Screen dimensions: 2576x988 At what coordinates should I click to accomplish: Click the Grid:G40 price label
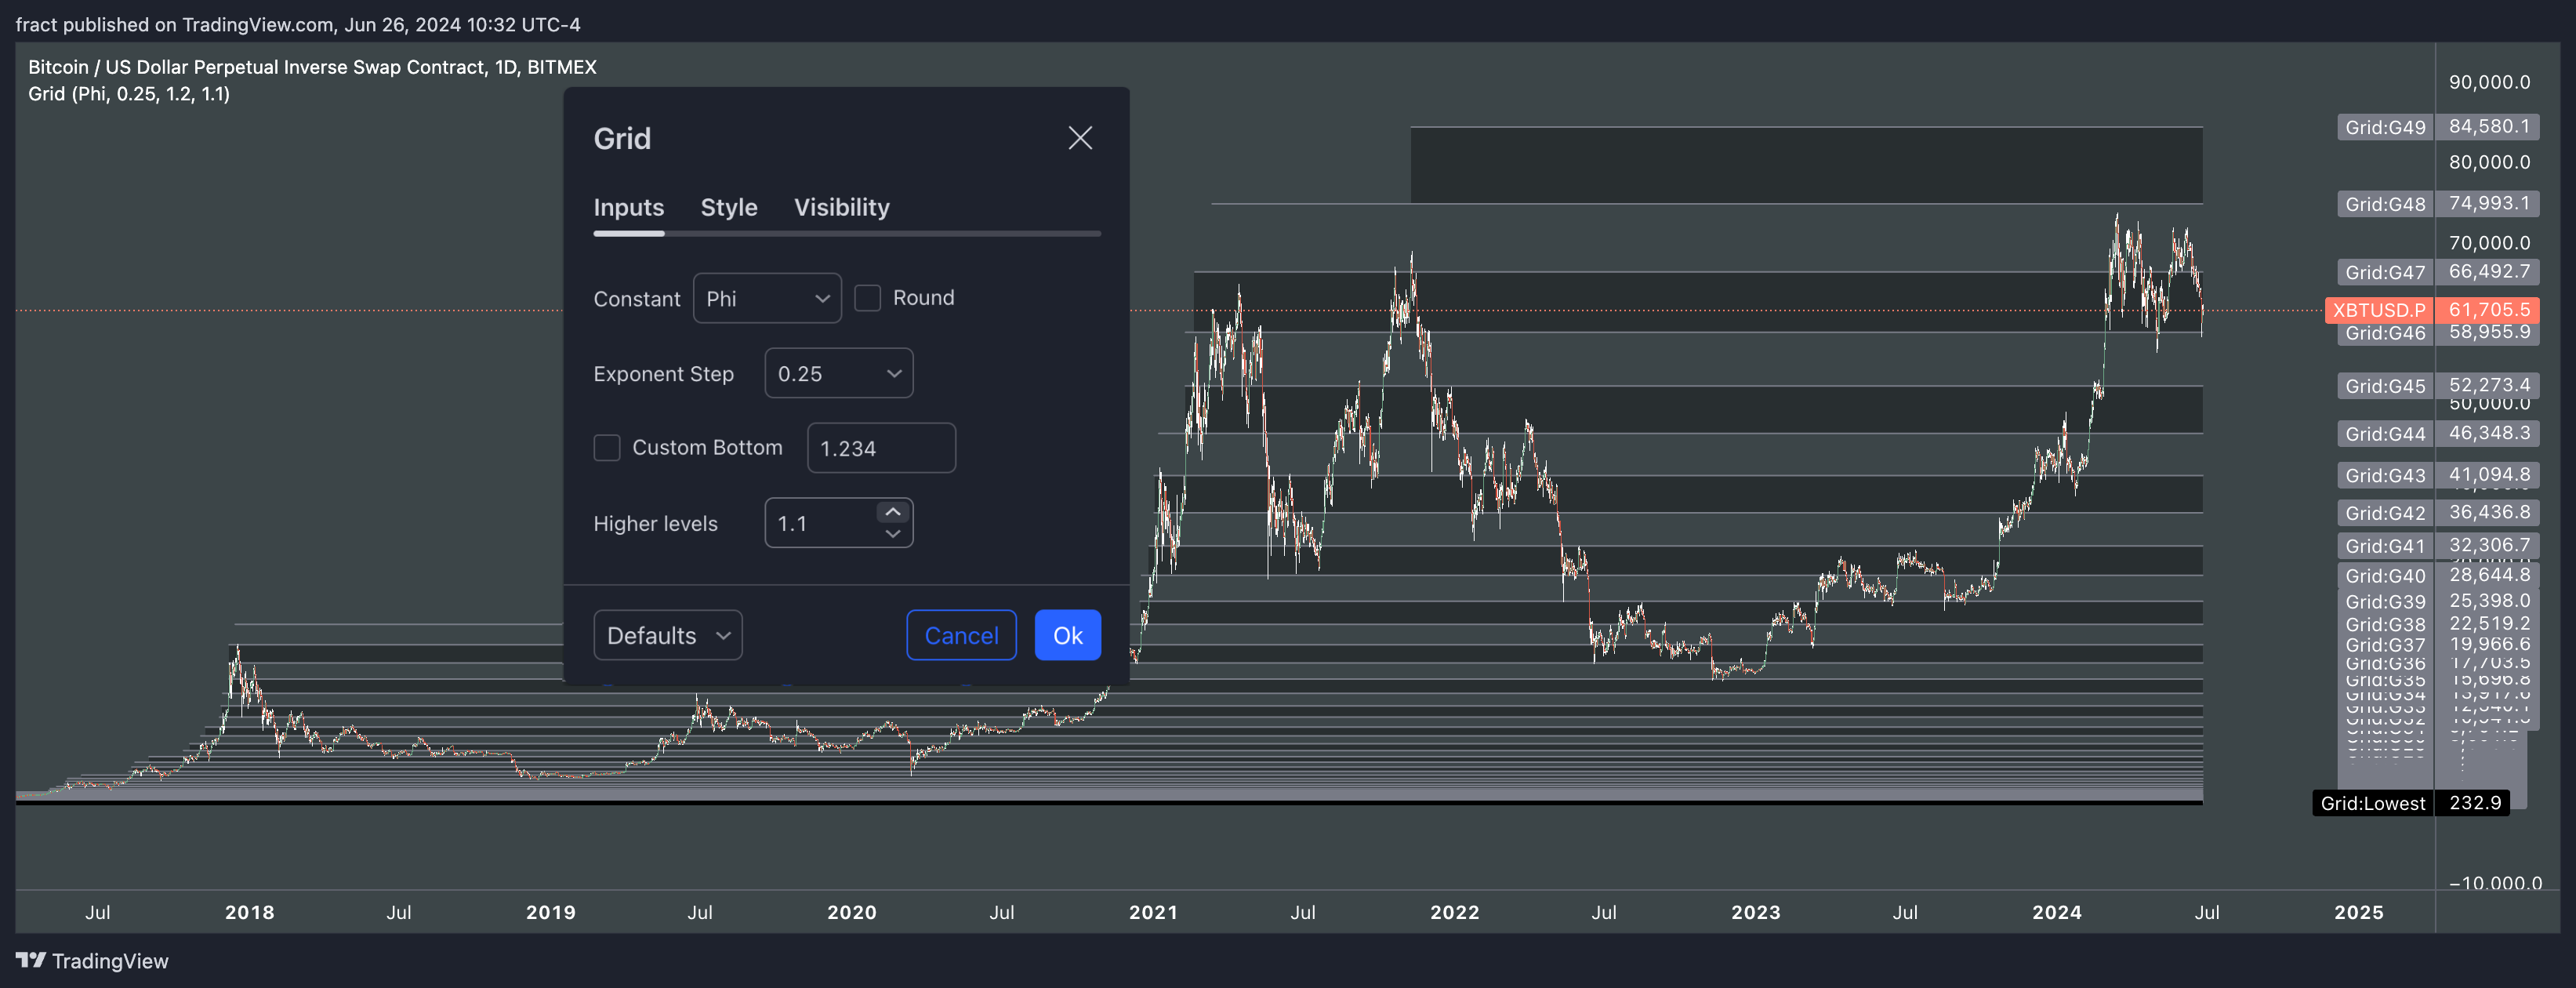2385,576
